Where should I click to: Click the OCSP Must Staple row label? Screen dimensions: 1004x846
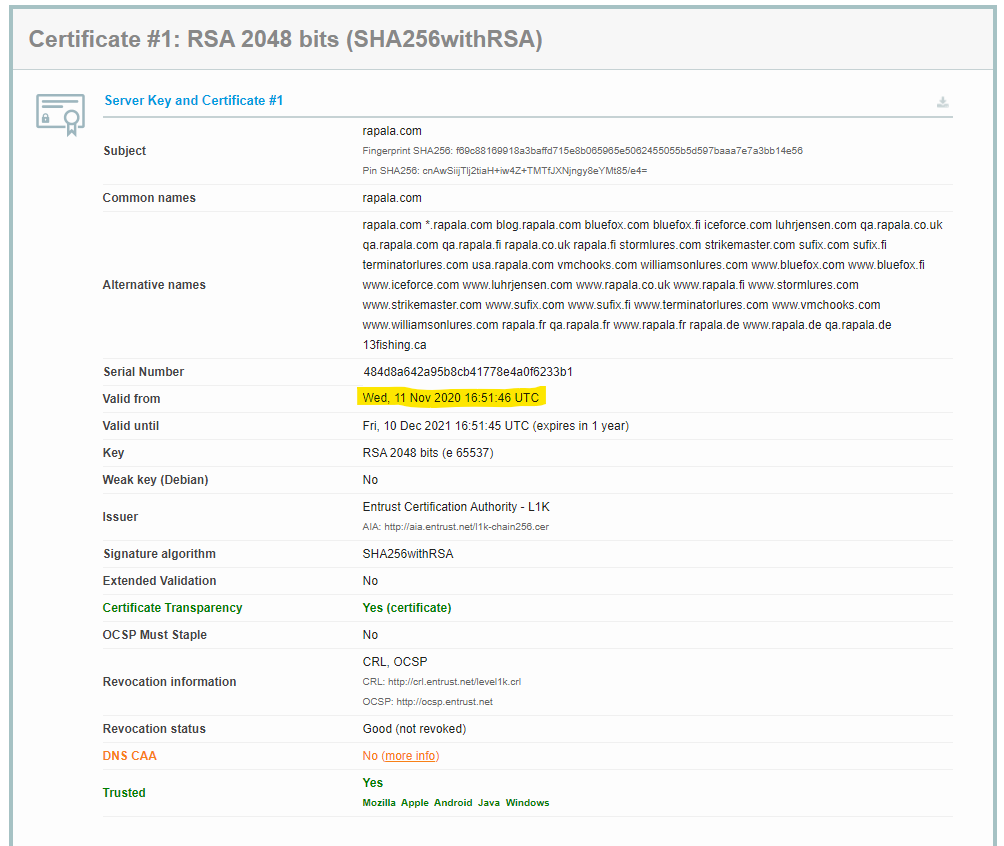155,635
